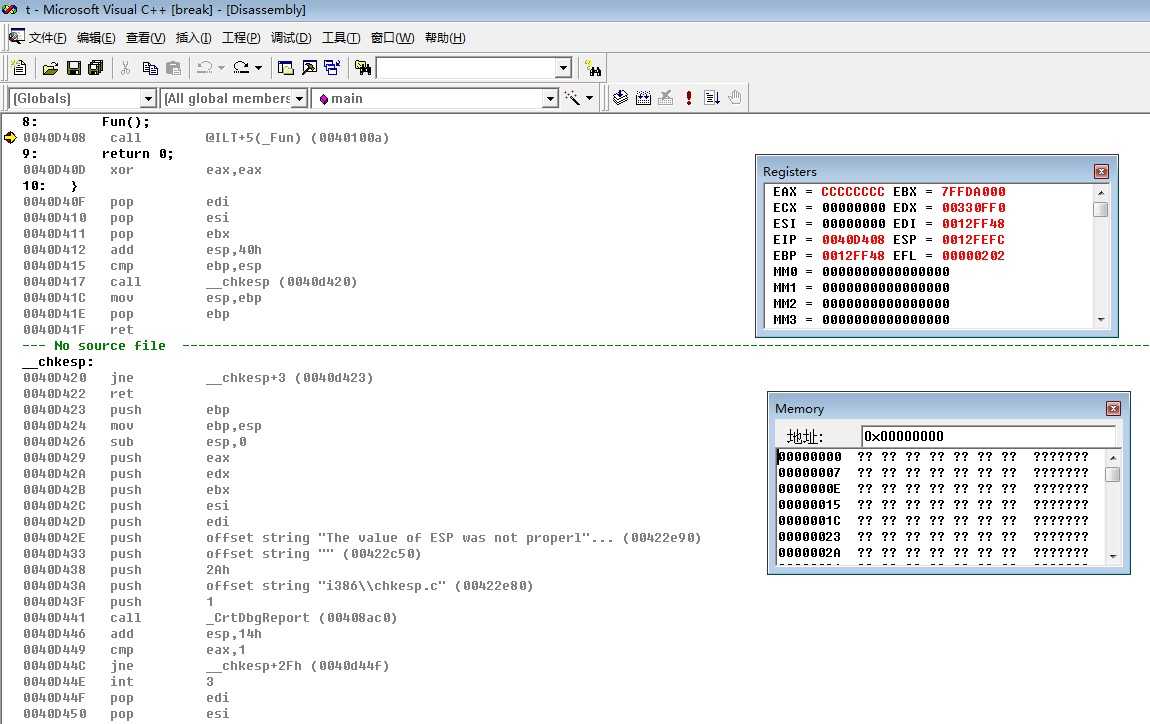Screen dimensions: 1150x724
Task: Click the yellow current instruction arrow
Action: 10,137
